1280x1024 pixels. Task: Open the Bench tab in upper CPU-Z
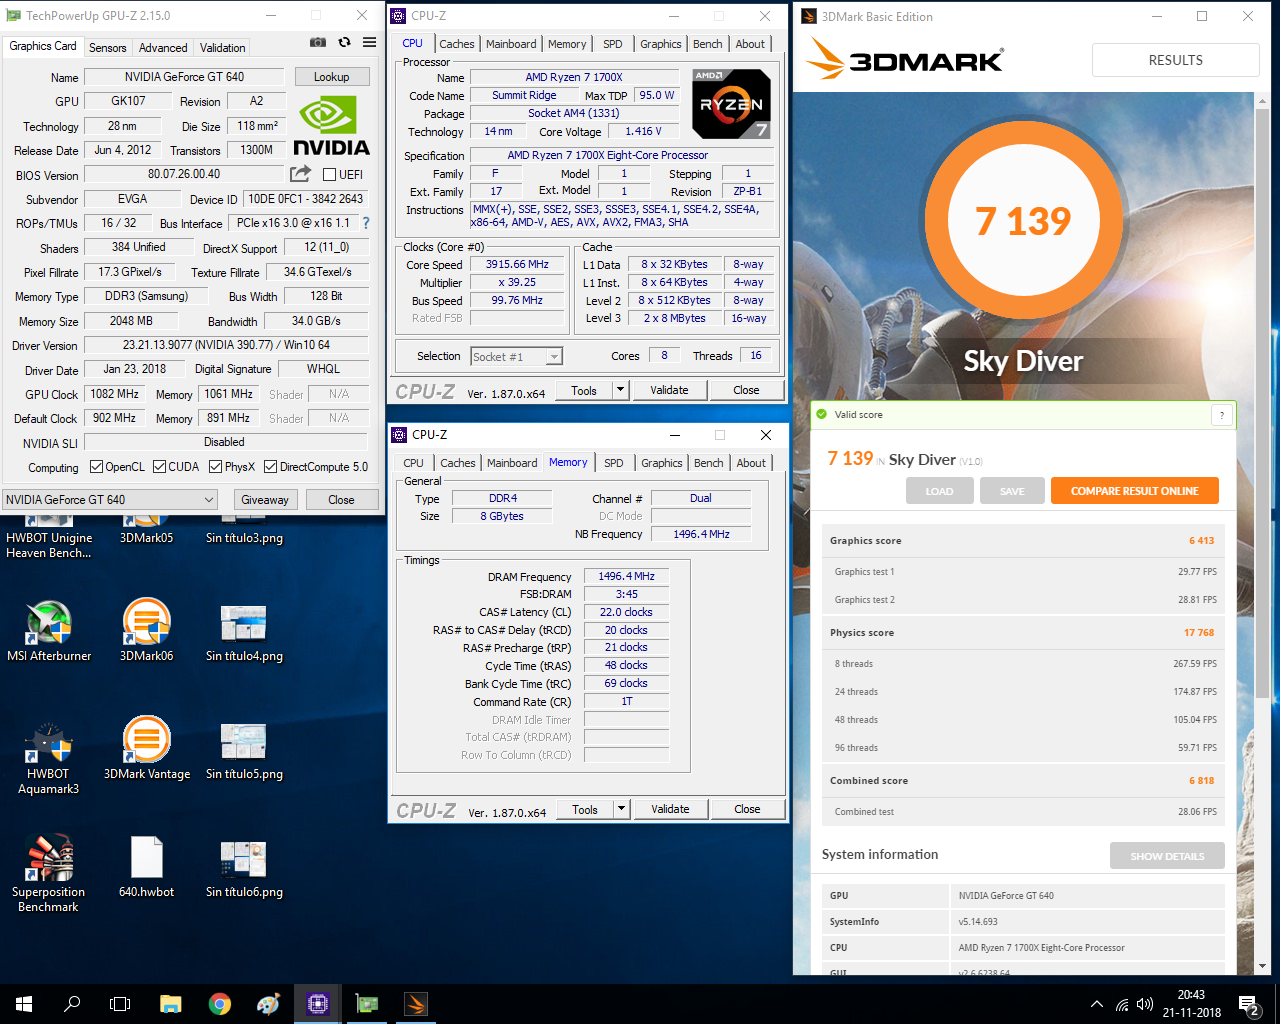tap(707, 43)
